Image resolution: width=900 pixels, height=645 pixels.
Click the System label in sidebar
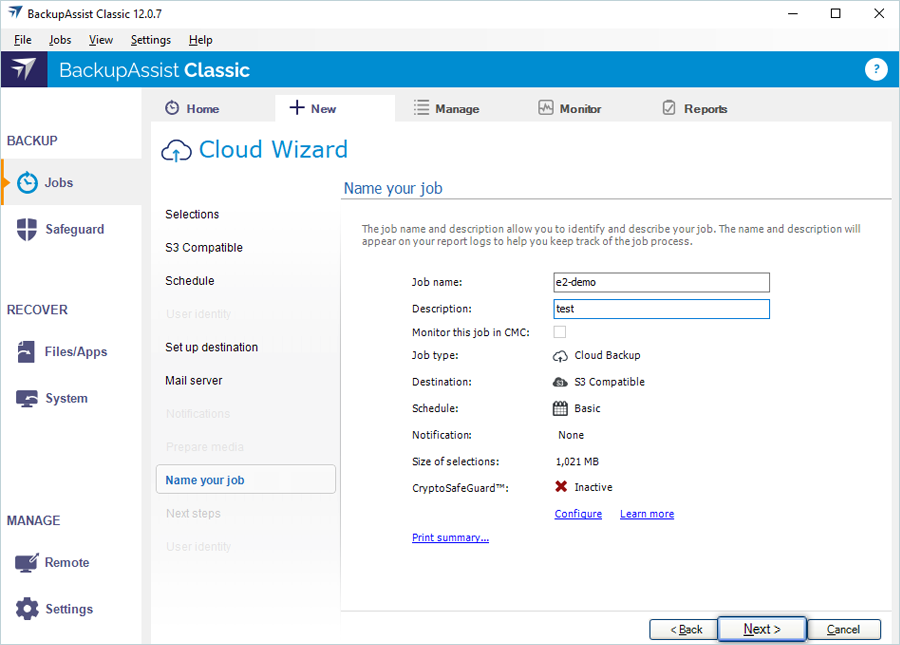point(67,398)
